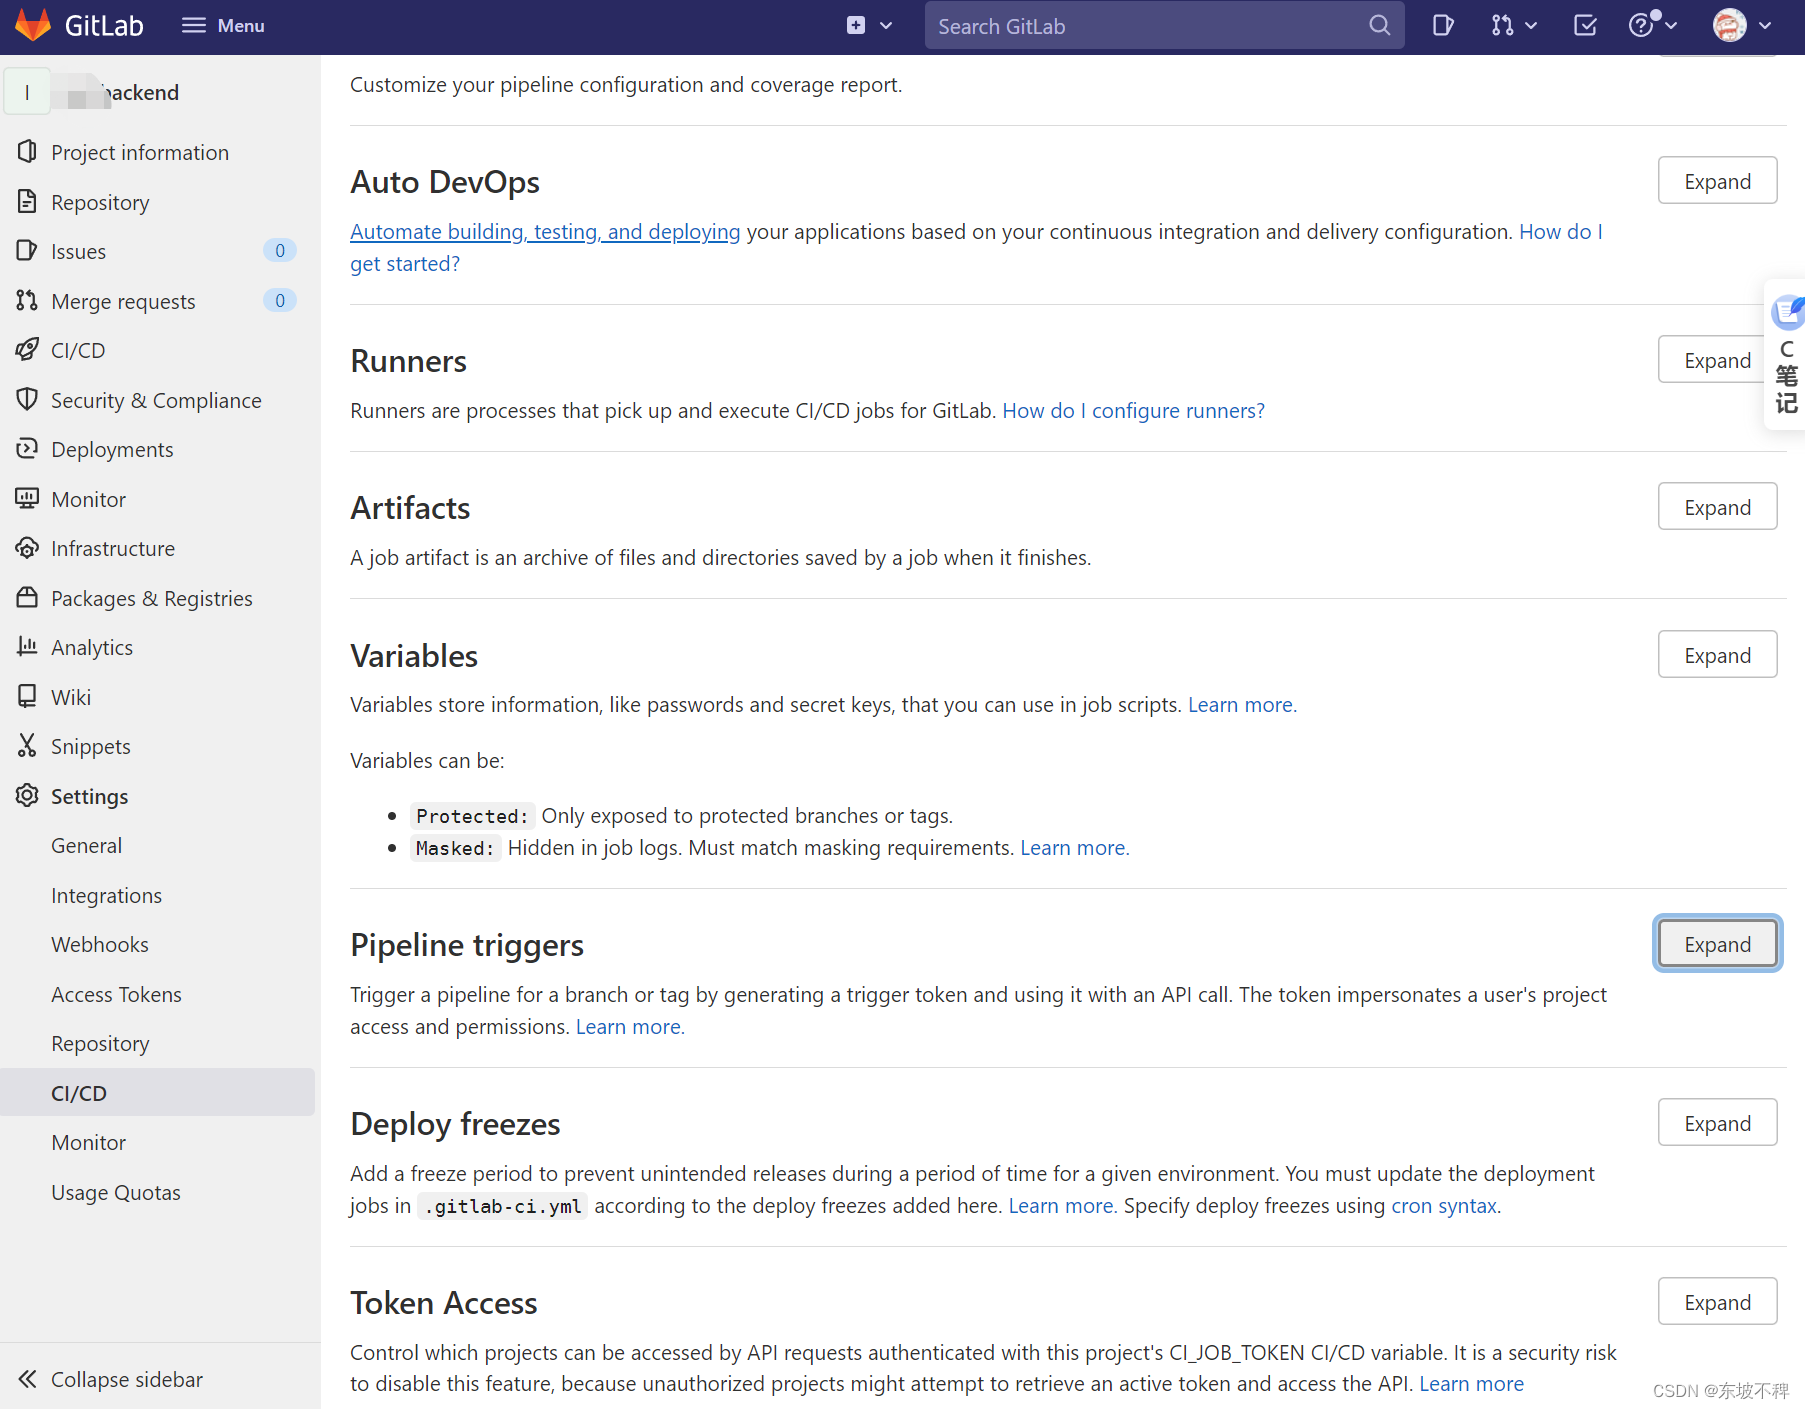Screen dimensions: 1805x1409
Task: Switch to the Webhooks settings page
Action: pos(100,944)
